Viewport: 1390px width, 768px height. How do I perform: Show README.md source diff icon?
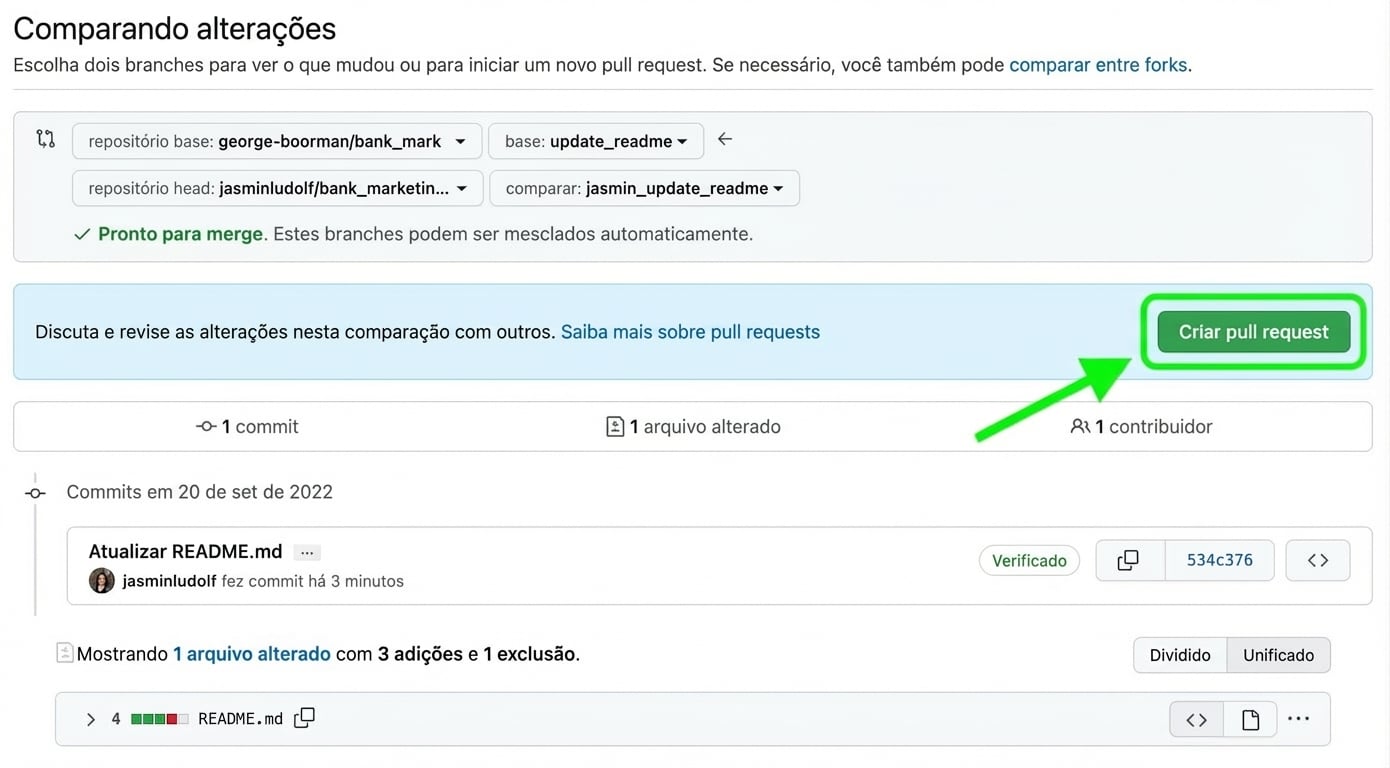pos(1196,719)
